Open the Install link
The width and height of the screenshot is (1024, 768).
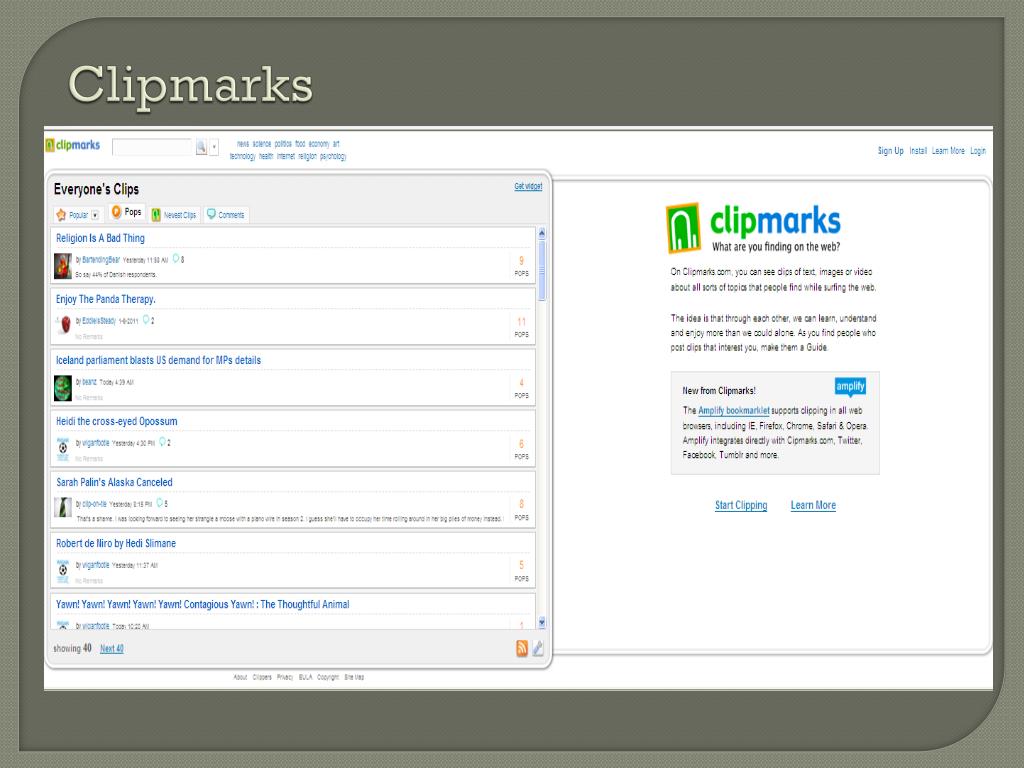coord(918,151)
